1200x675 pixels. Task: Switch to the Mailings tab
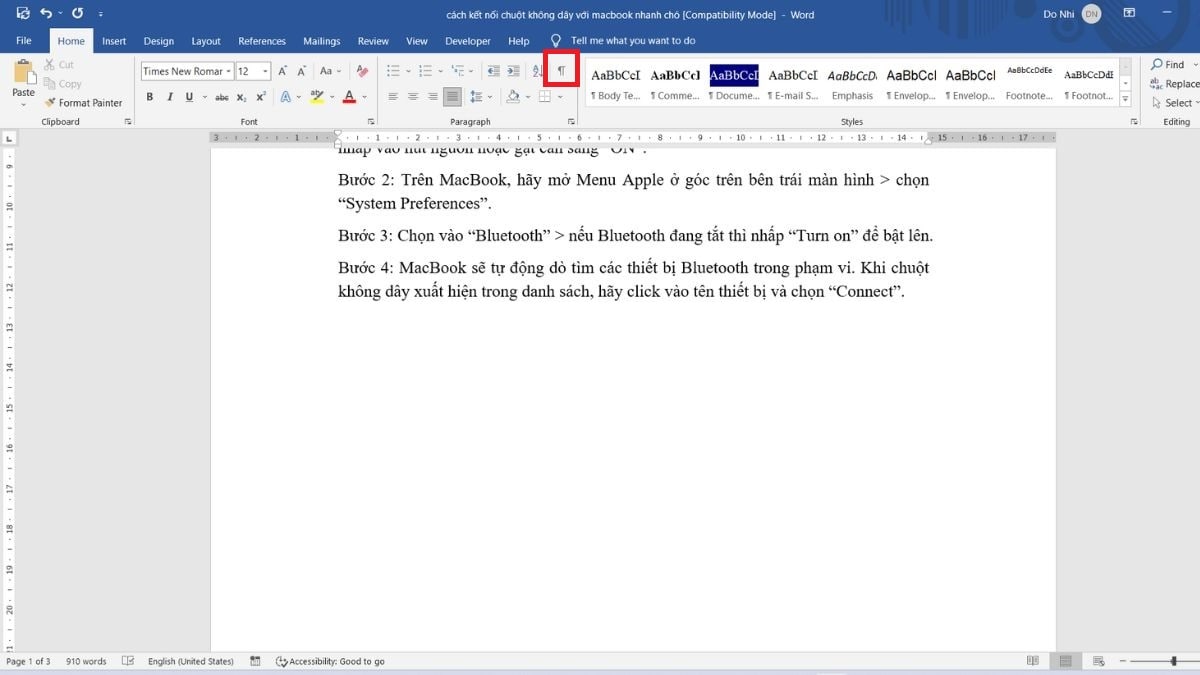pyautogui.click(x=322, y=41)
